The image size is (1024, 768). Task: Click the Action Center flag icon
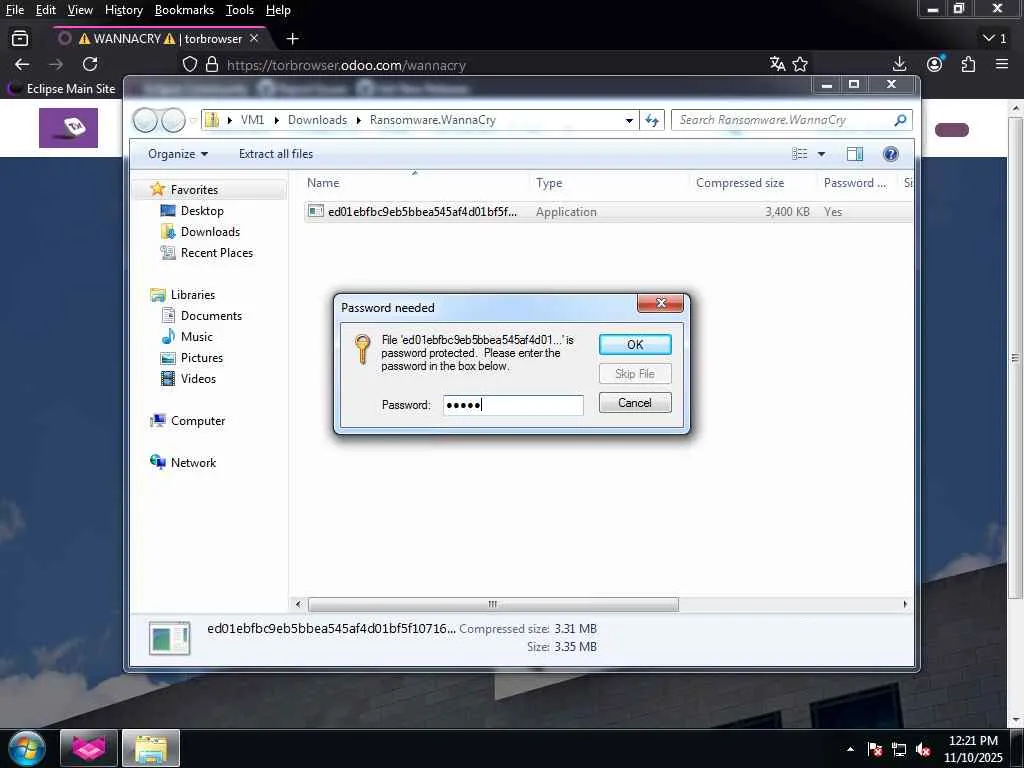click(875, 749)
